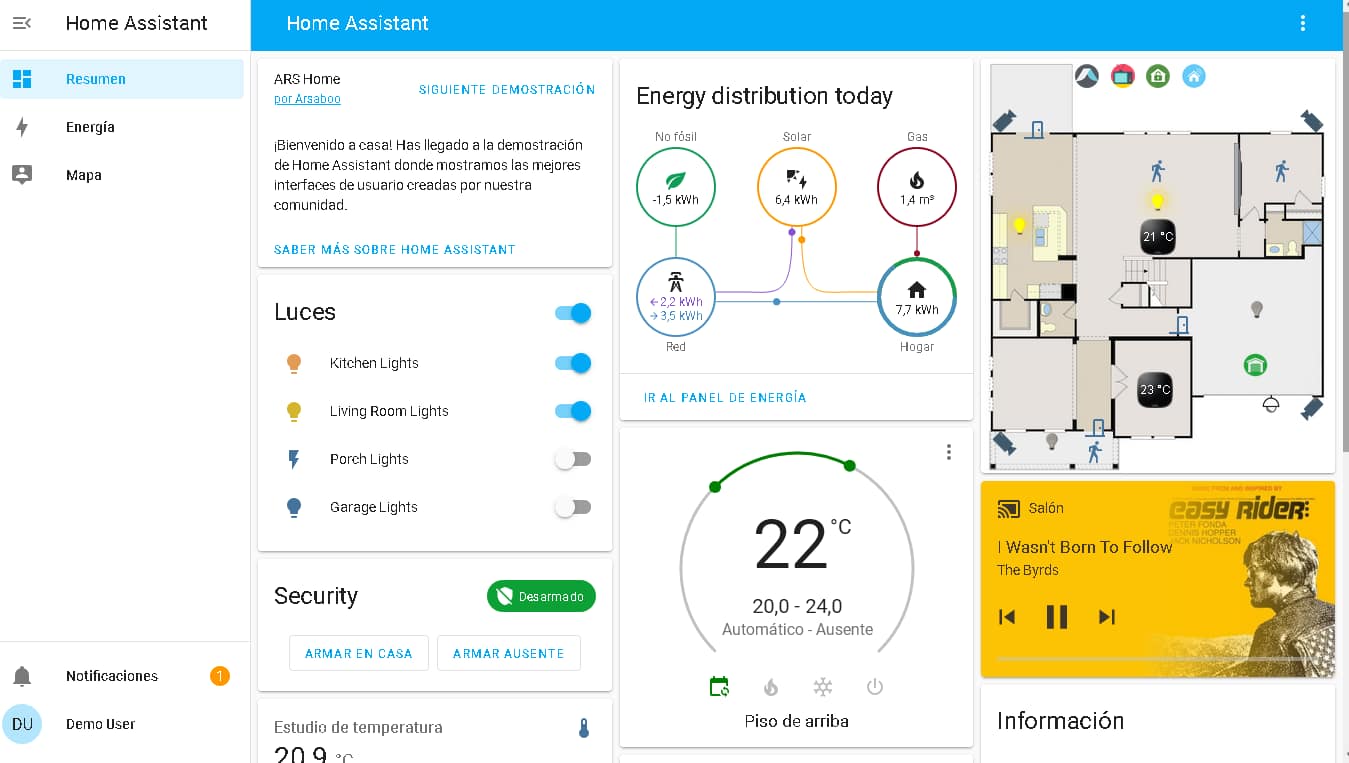Open the Energía panel in sidebar
Image resolution: width=1349 pixels, height=763 pixels.
tap(90, 127)
